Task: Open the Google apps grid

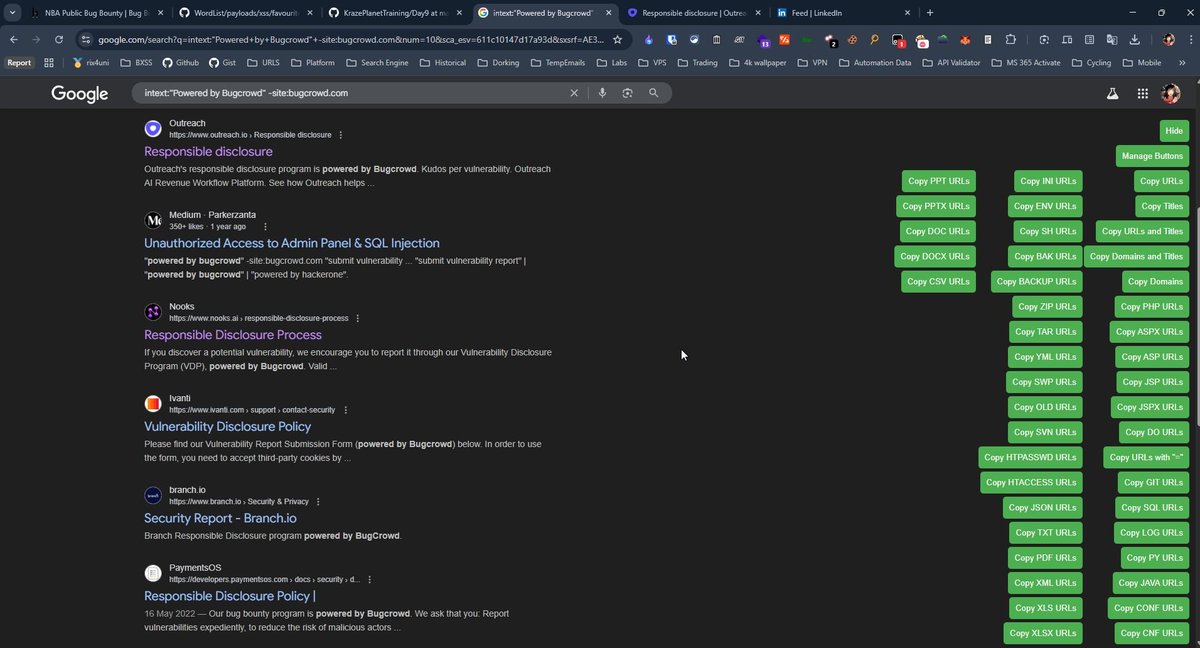Action: point(1142,93)
